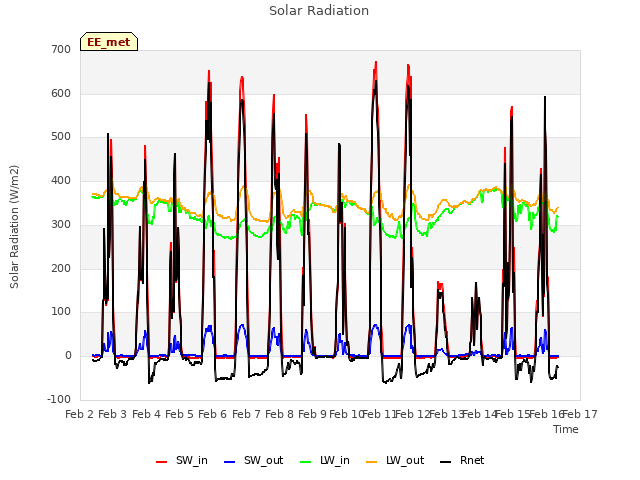Click the Solar Radiation chart title
The width and height of the screenshot is (640, 480).
[319, 11]
